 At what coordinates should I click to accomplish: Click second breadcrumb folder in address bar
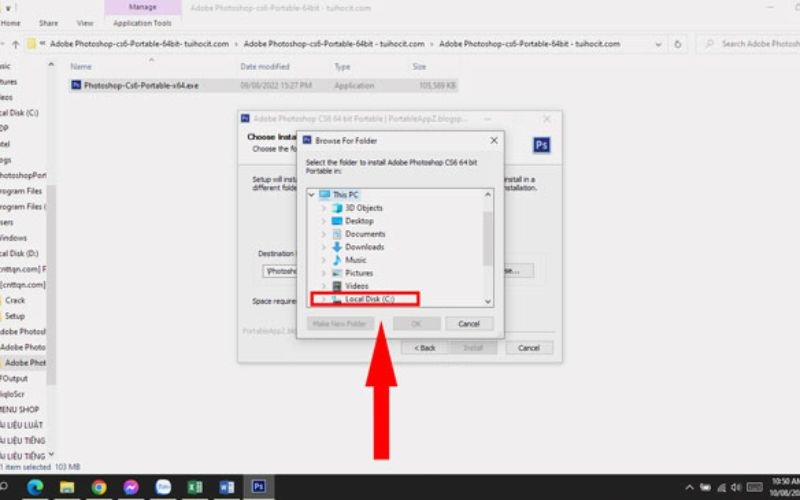click(334, 44)
